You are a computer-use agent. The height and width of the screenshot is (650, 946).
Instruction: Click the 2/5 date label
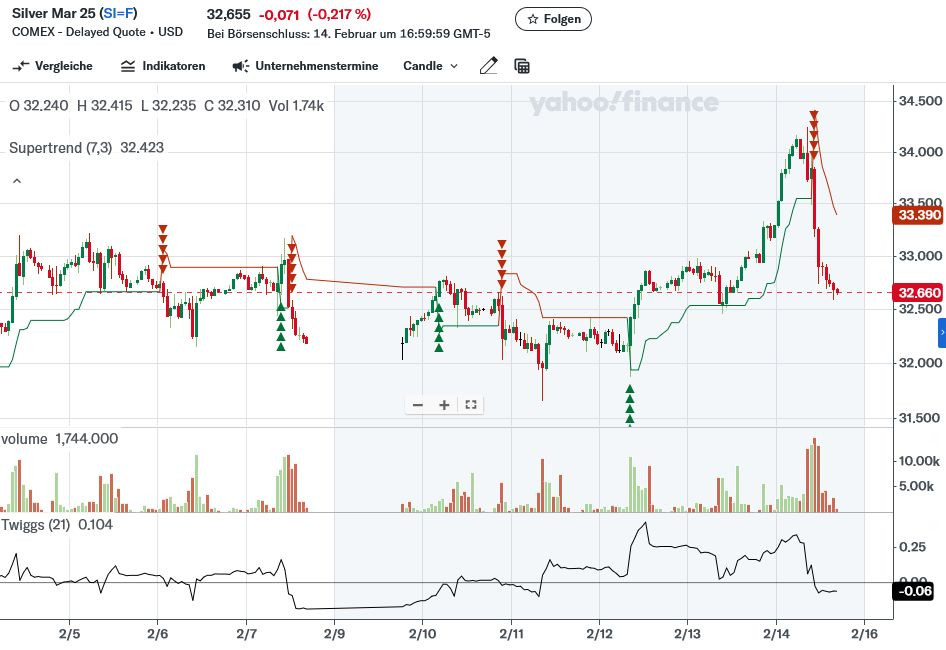point(69,634)
